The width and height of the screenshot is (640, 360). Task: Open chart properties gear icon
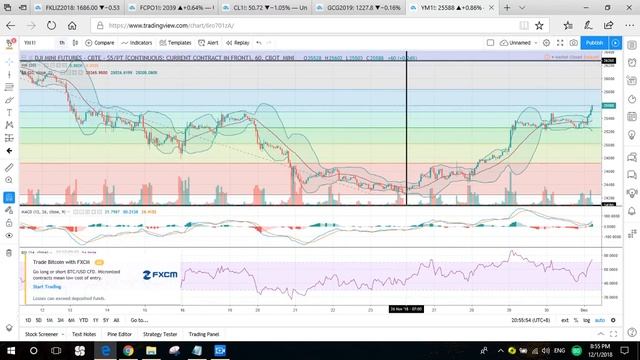point(546,43)
